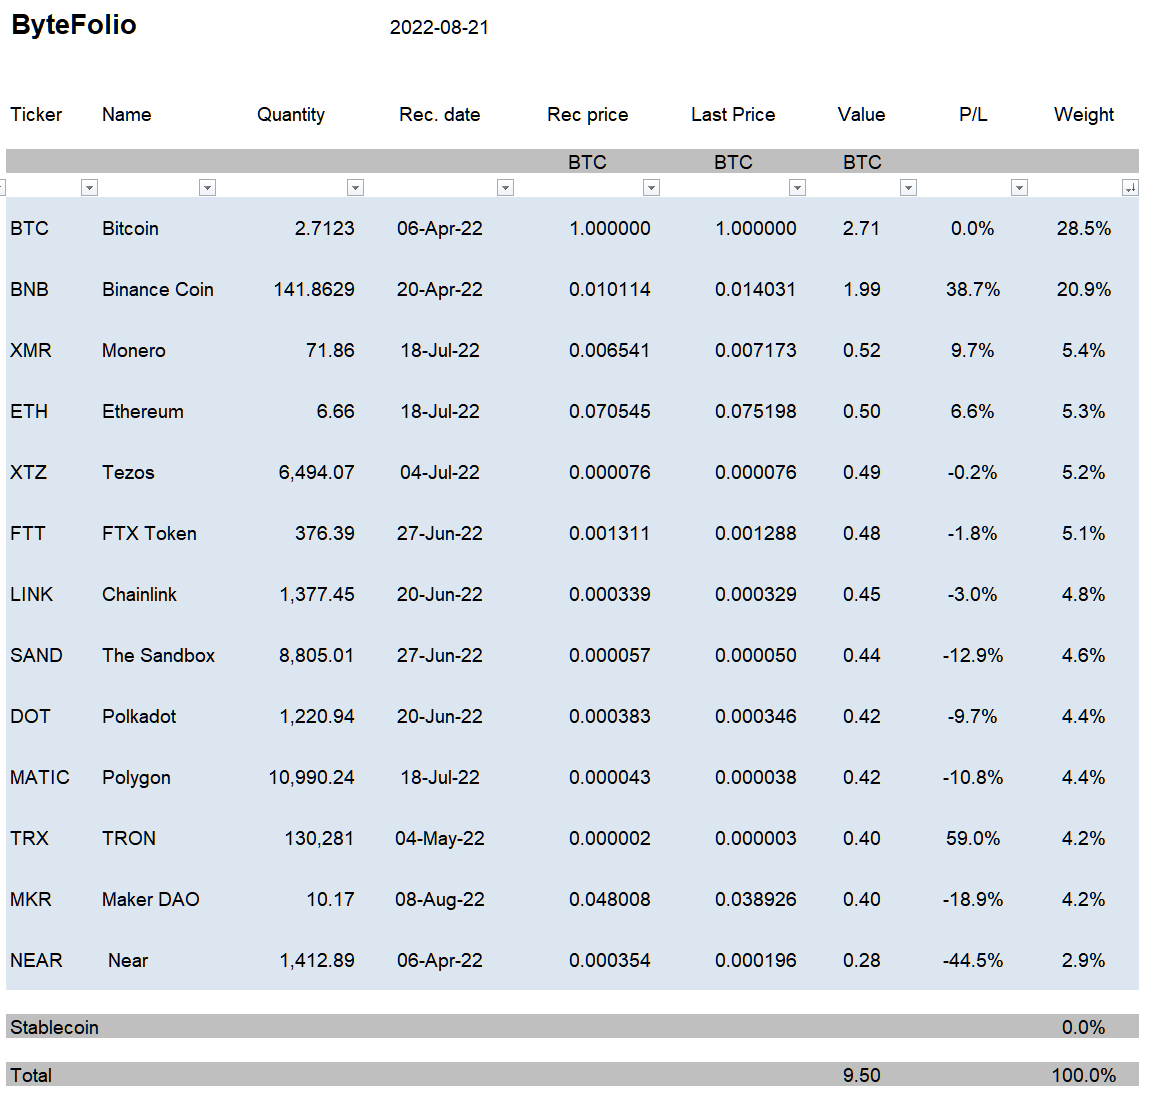Open the Rec. date column filter dropdown
Viewport: 1163px width, 1113px height.
505,188
